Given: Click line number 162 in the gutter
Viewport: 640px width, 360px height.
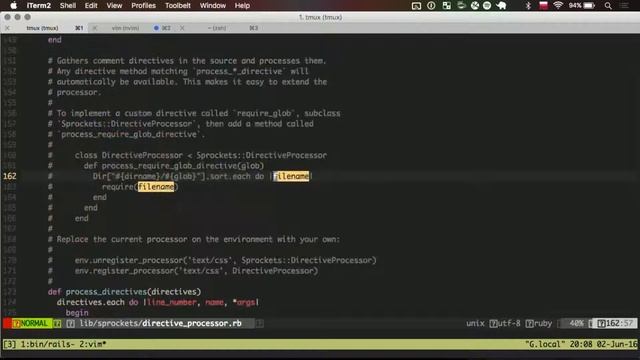Looking at the screenshot, I should pos(10,176).
